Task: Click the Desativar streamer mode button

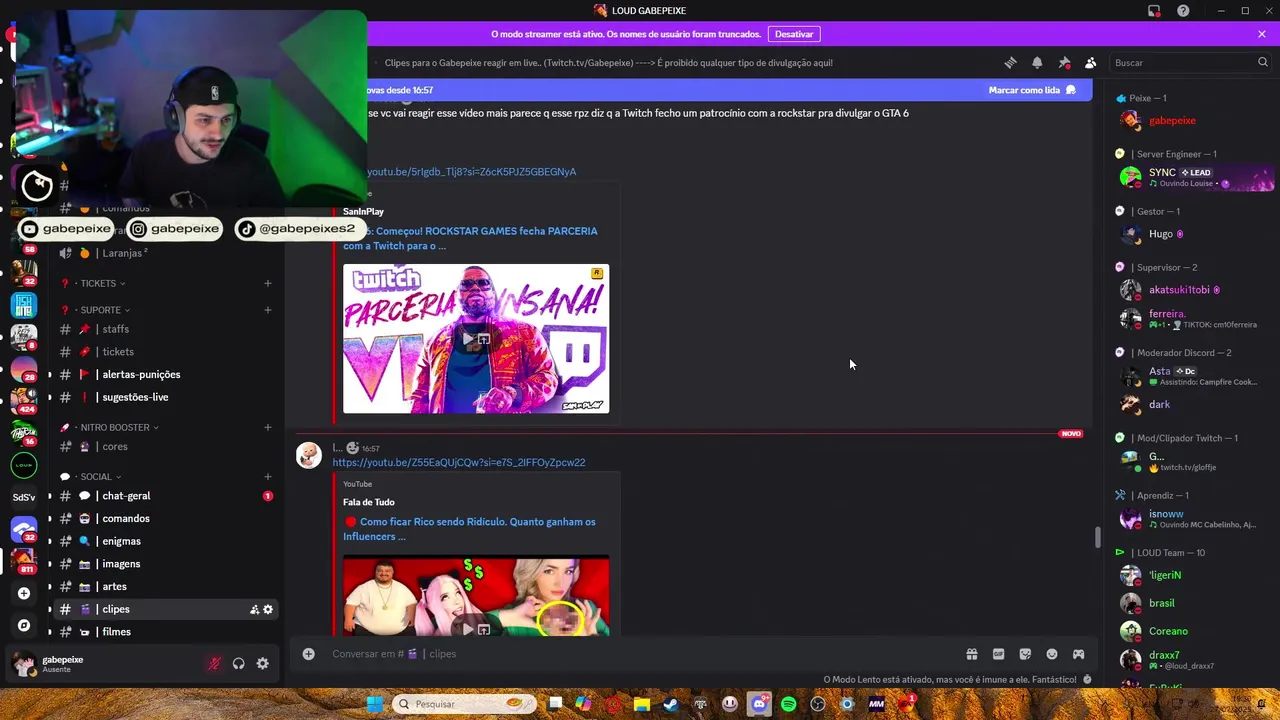Action: (794, 34)
